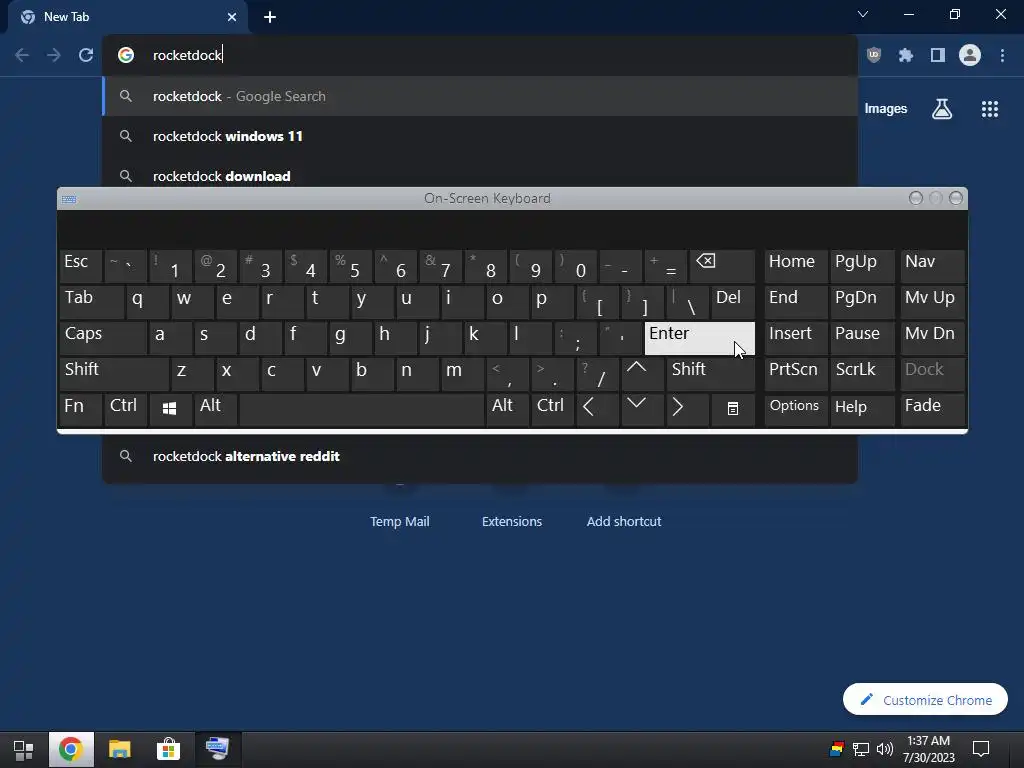
Task: Toggle the Chrome side panel icon
Action: (x=938, y=55)
